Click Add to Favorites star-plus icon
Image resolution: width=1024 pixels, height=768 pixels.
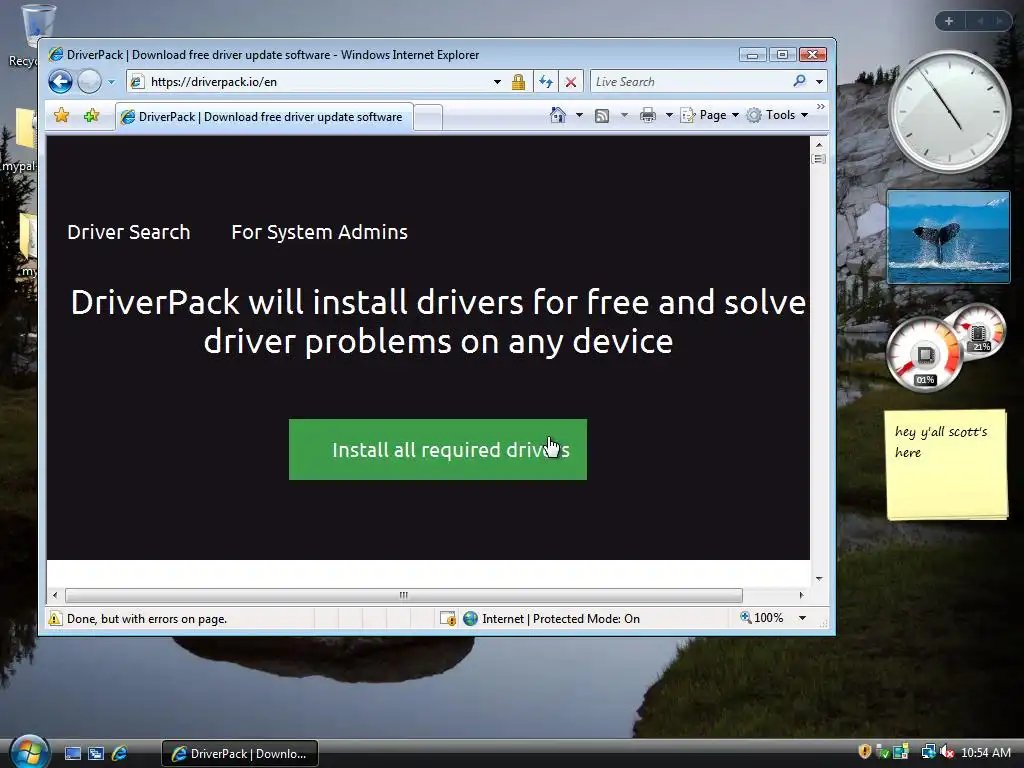[x=91, y=116]
